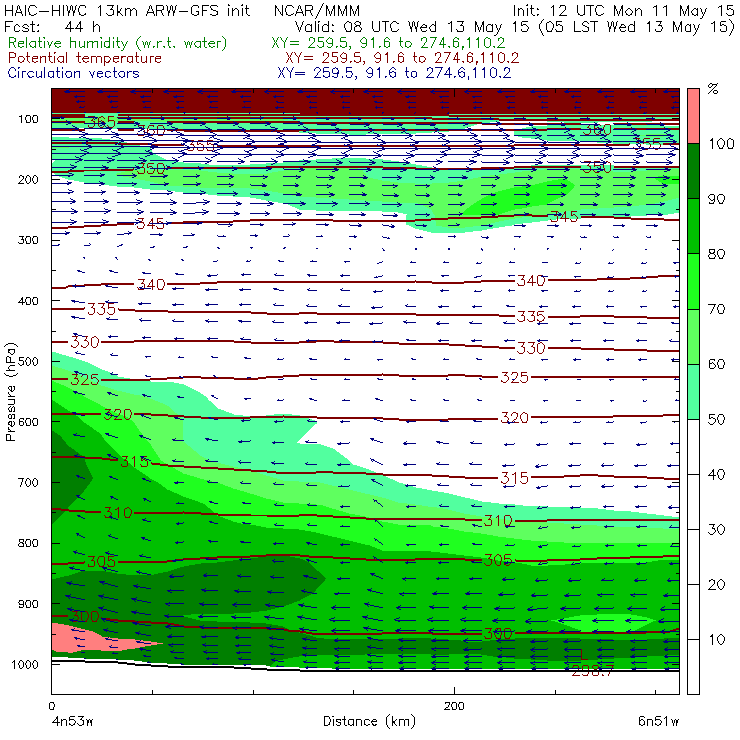Image resolution: width=740 pixels, height=740 pixels.
Task: Select the darkest green 90–100% legend segment
Action: pos(693,171)
